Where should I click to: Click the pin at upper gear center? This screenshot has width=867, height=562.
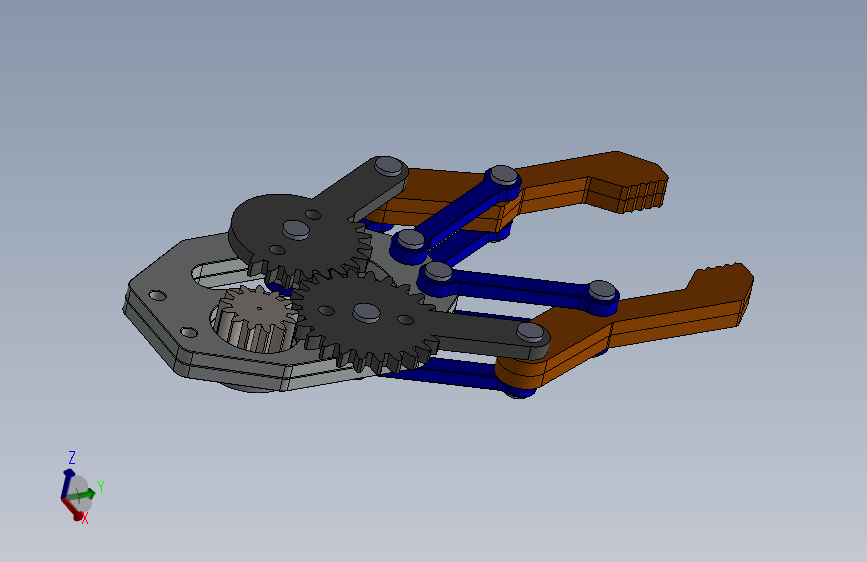coord(296,230)
